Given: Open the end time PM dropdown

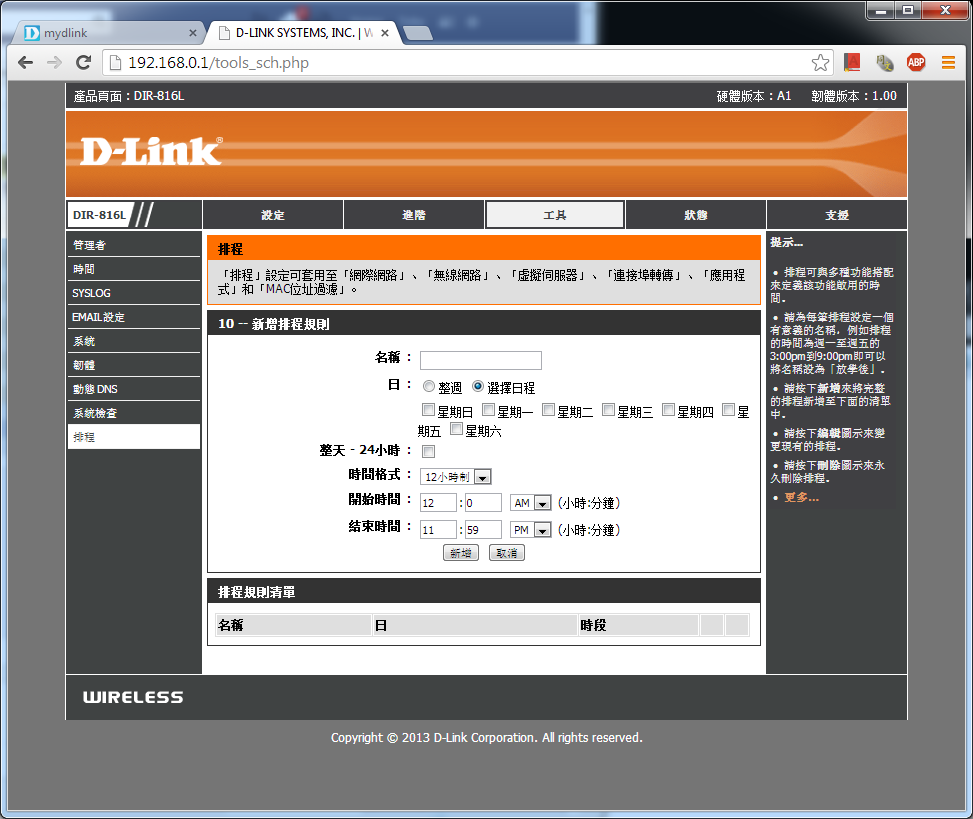Looking at the screenshot, I should 531,530.
